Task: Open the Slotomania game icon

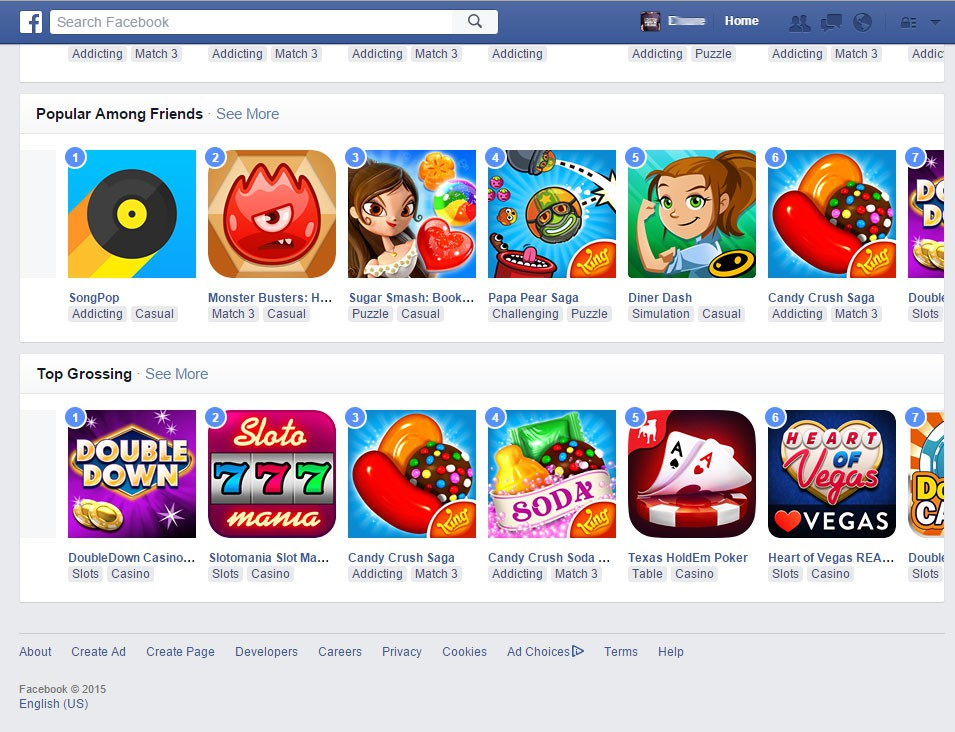Action: (x=272, y=474)
